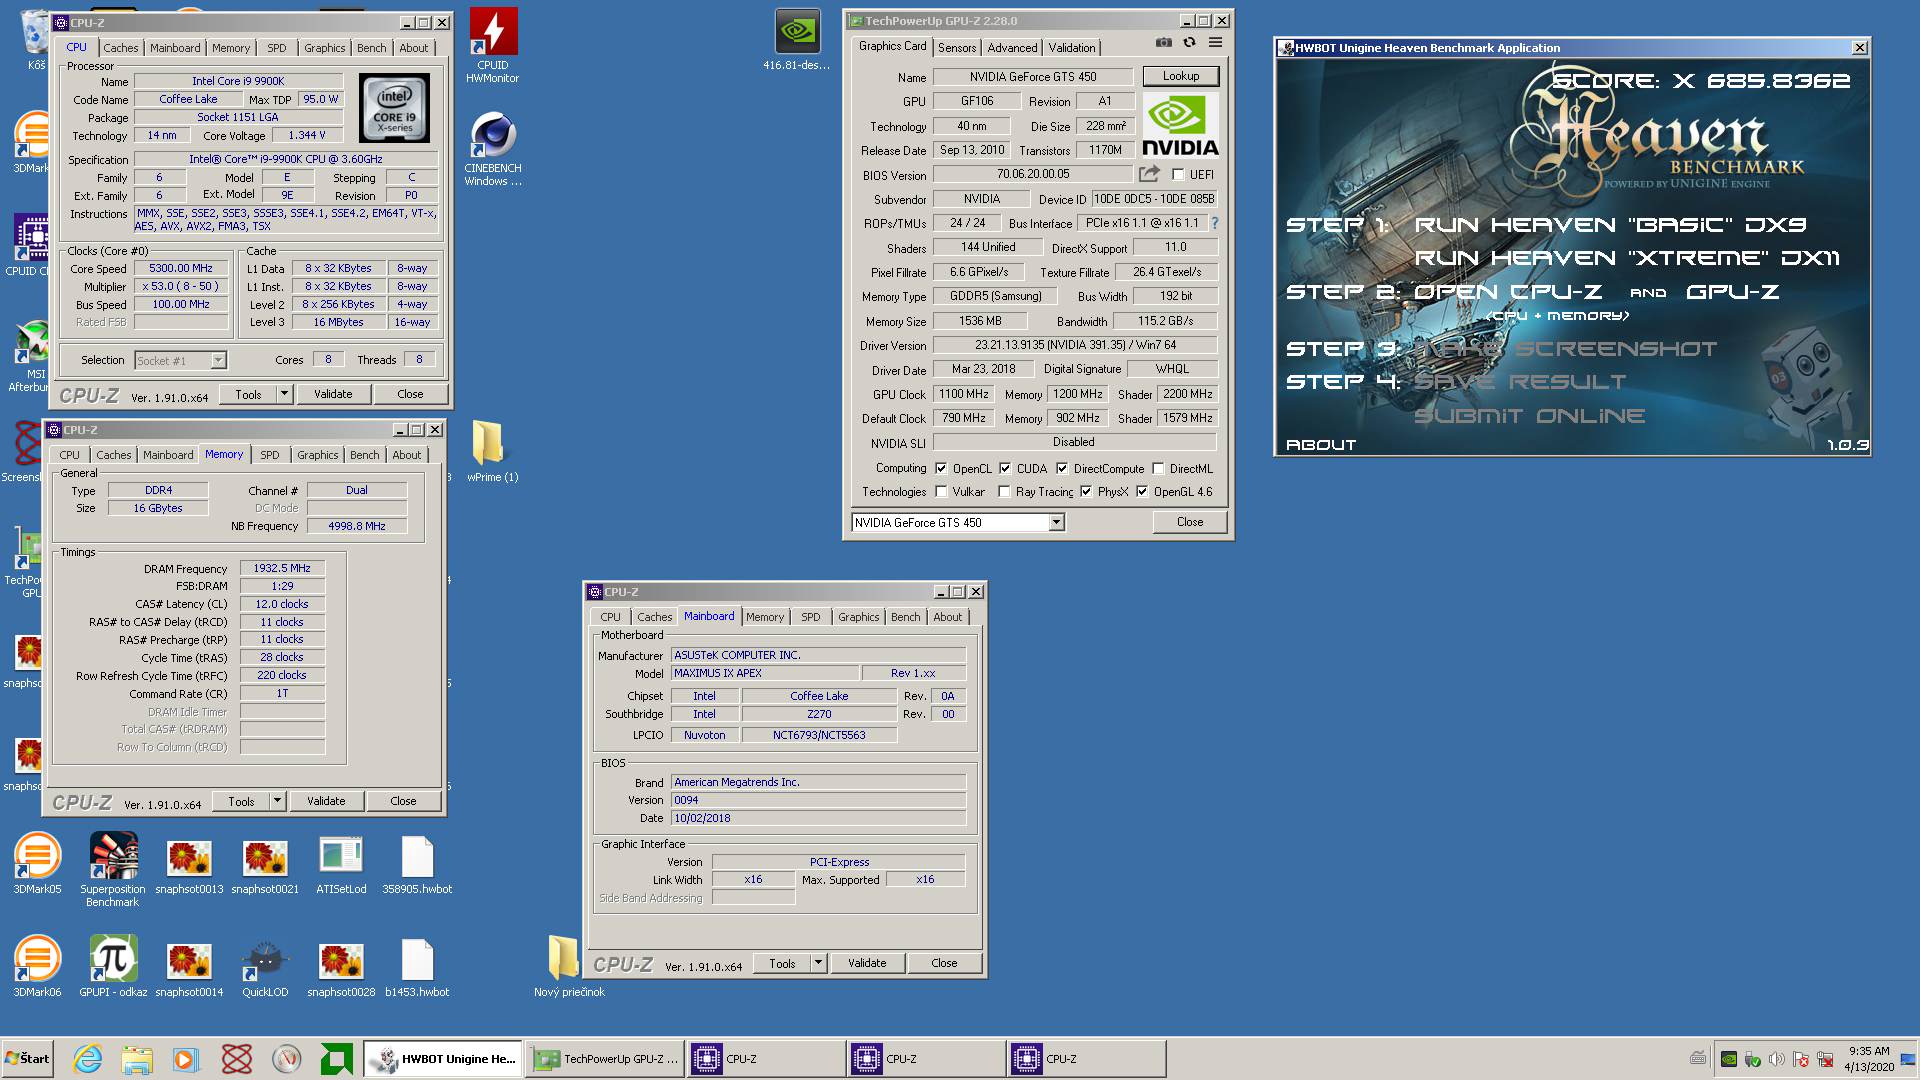Toggle the OpenGL 4.6 checkbox
The image size is (1920, 1080).
(x=1142, y=491)
